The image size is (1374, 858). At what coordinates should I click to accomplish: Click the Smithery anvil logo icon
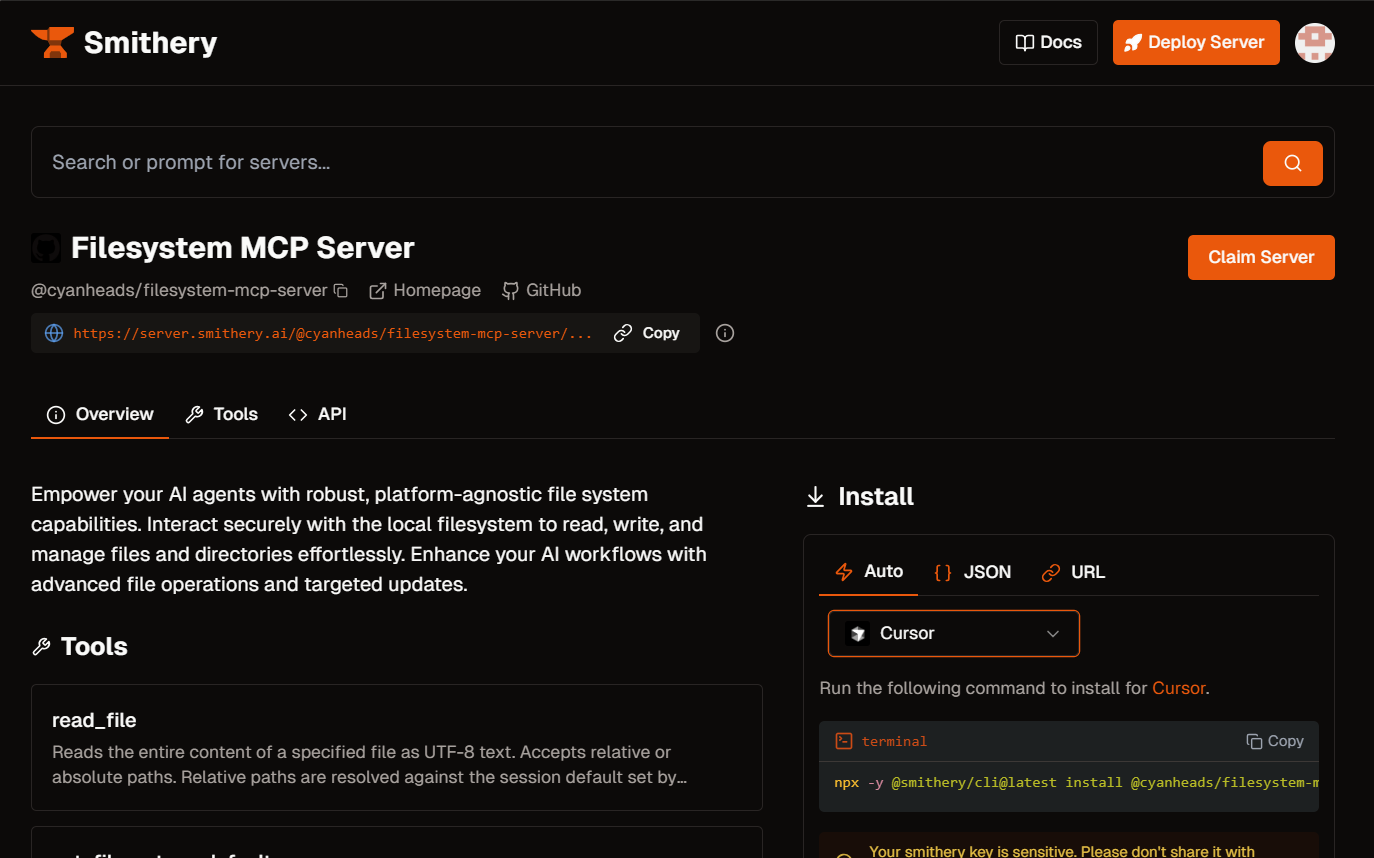pos(52,43)
